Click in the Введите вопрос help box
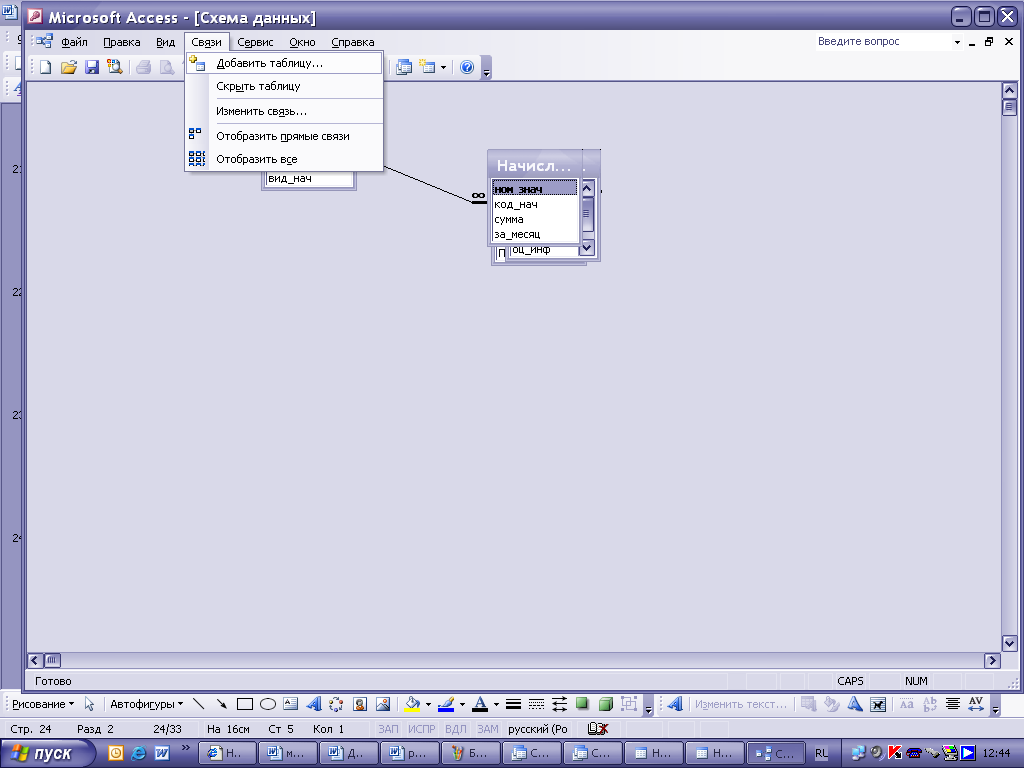This screenshot has width=1024, height=768. [x=882, y=41]
